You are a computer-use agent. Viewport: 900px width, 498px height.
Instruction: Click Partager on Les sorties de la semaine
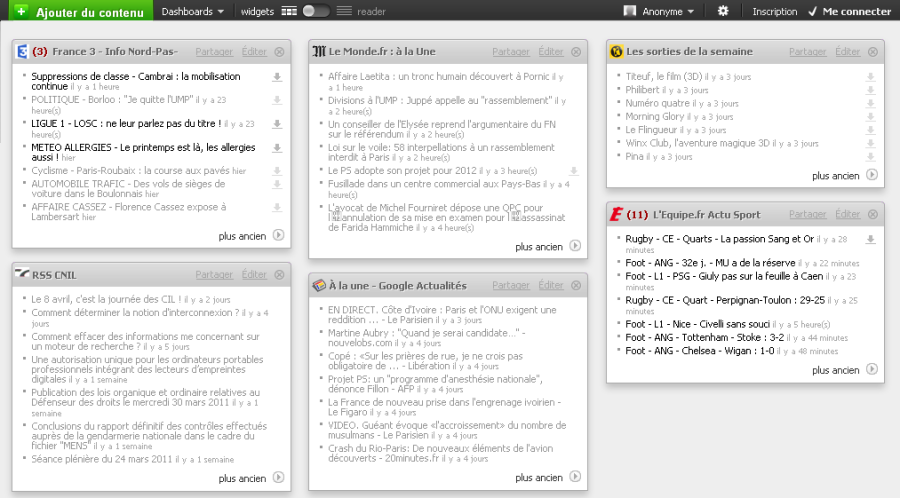(808, 52)
